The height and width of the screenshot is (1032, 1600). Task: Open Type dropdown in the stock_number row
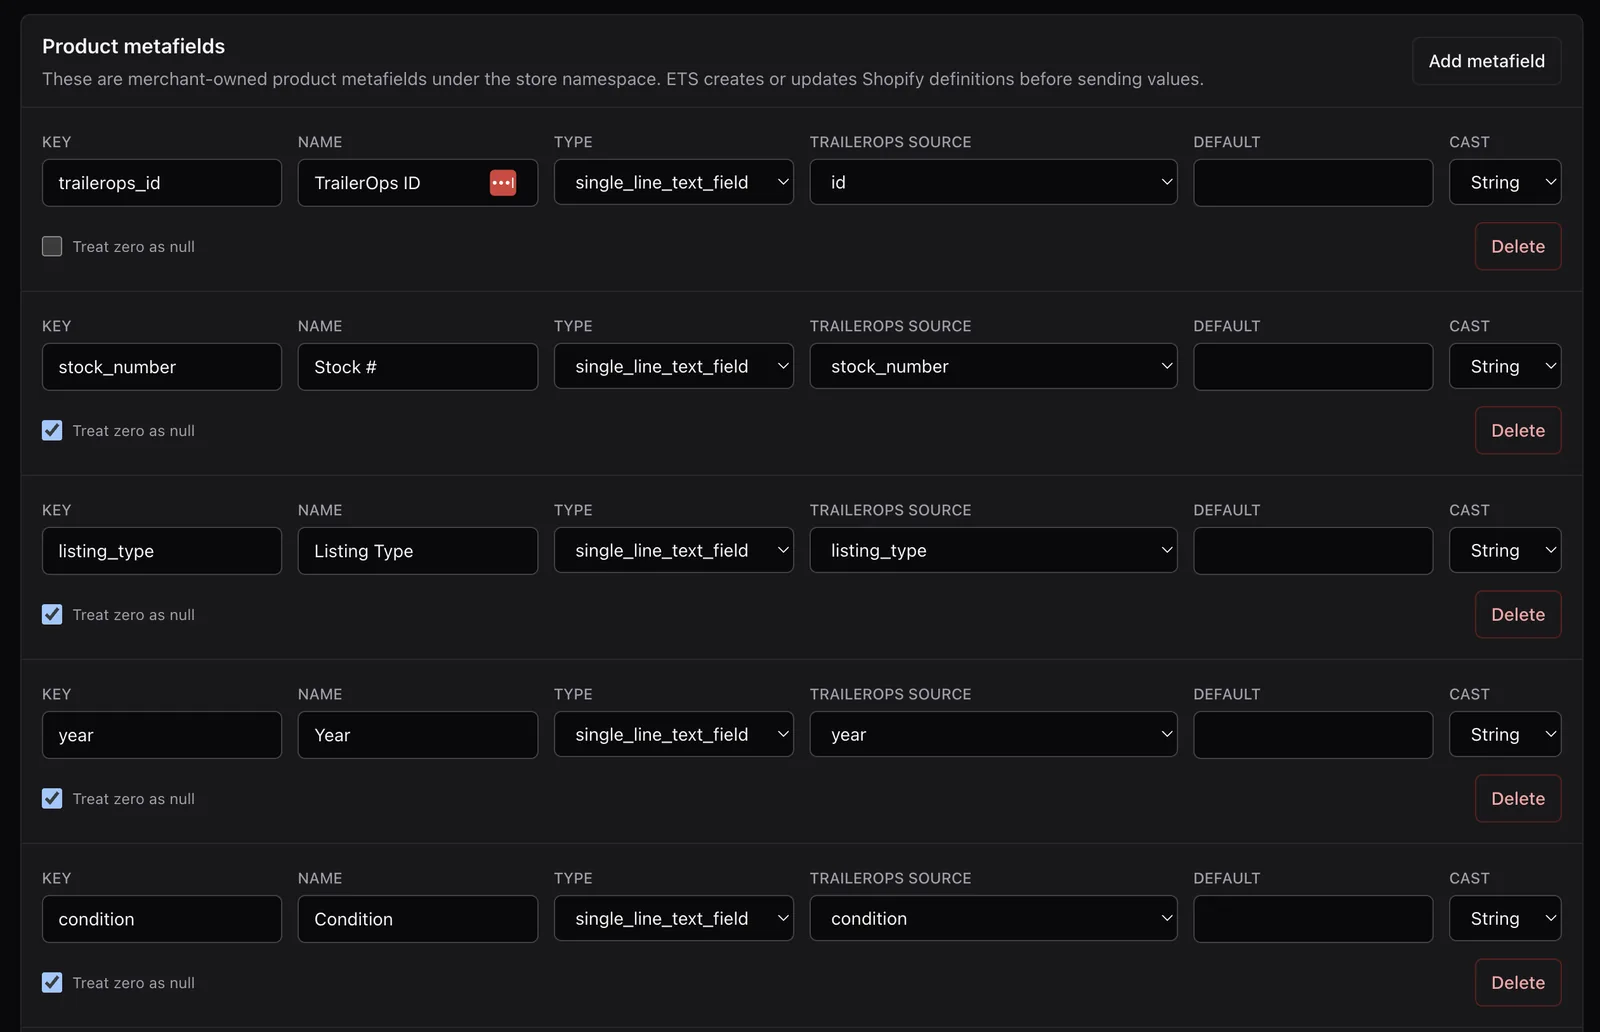click(x=674, y=366)
